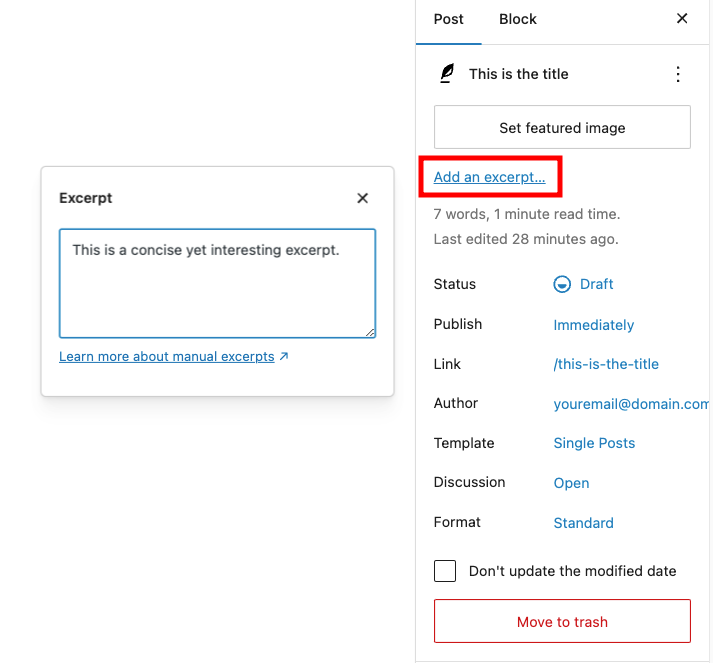Open the Discussion Open setting

coord(571,483)
